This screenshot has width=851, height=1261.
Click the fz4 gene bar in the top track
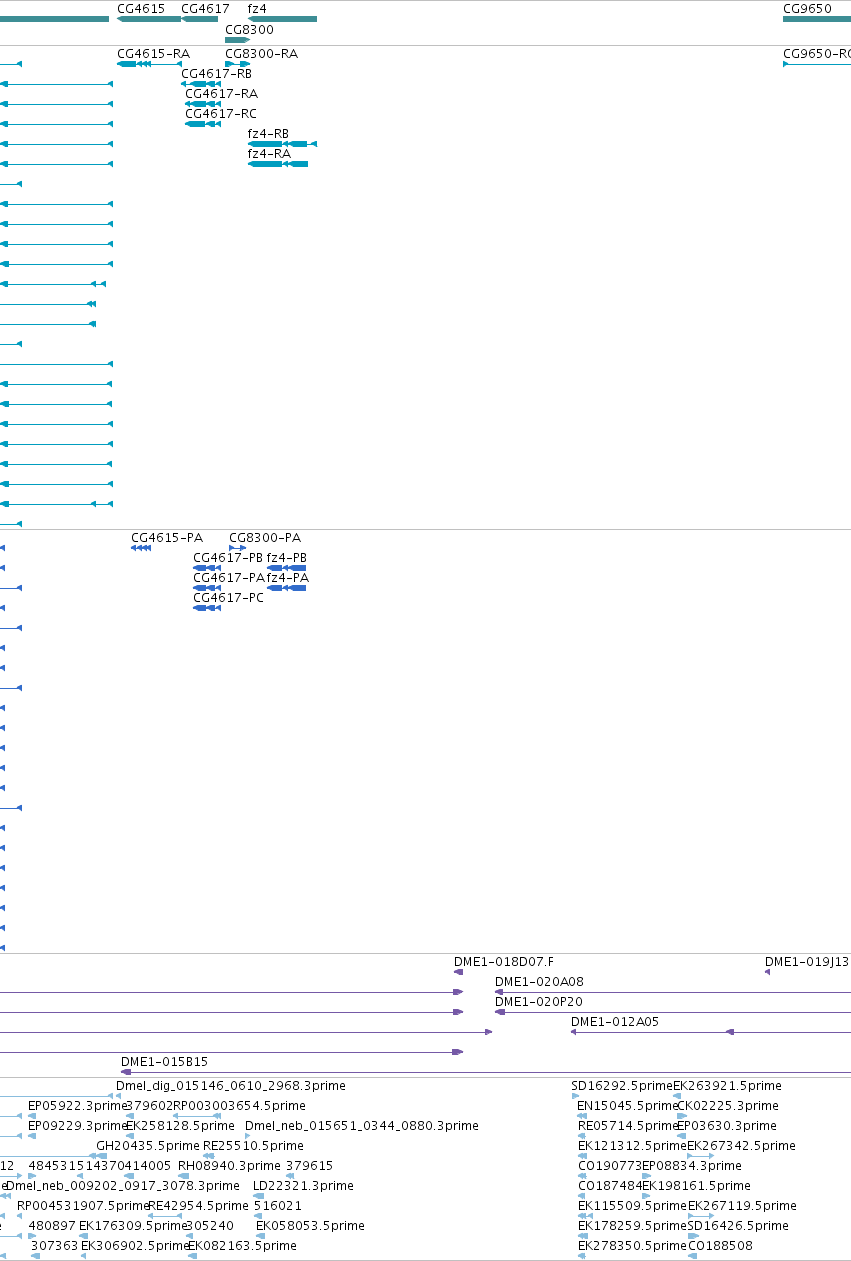pyautogui.click(x=282, y=19)
